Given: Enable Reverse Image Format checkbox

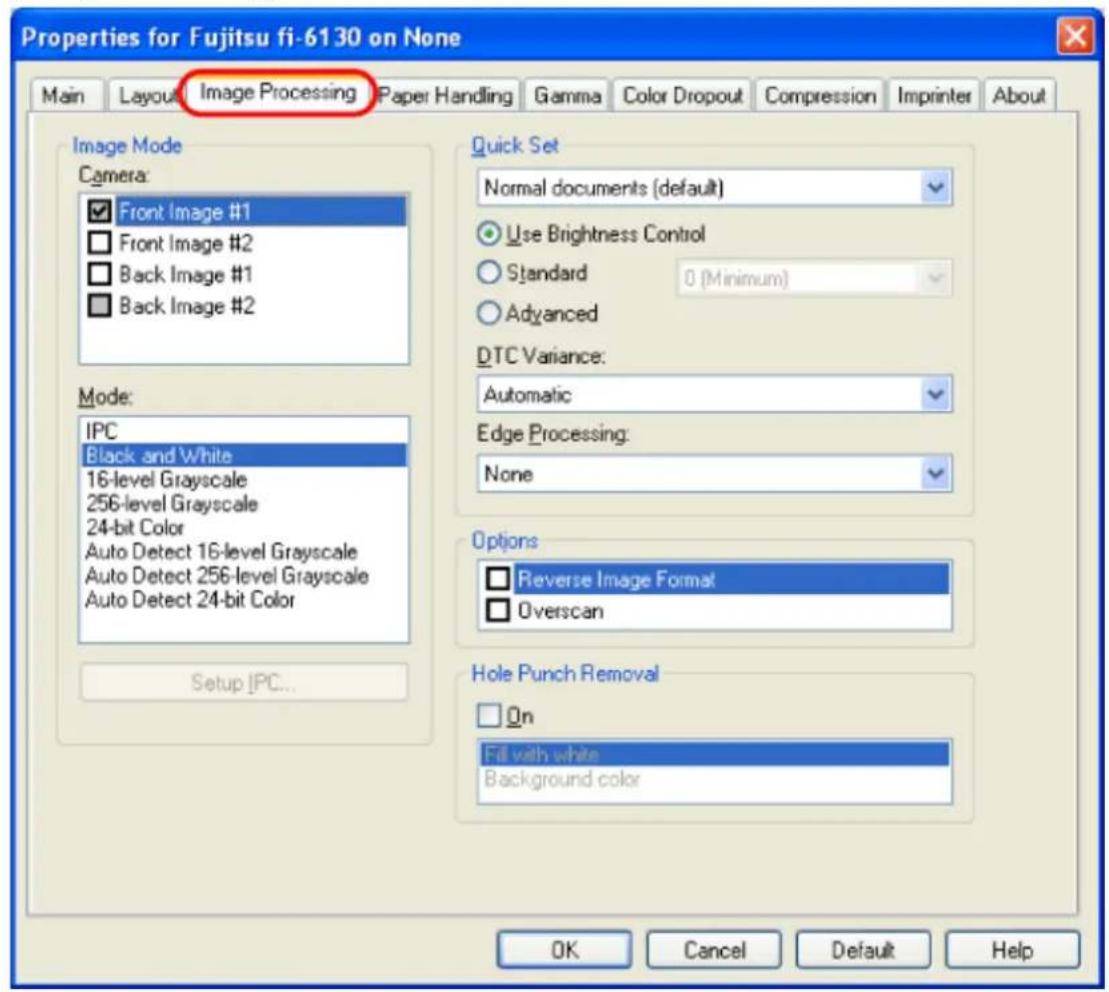Looking at the screenshot, I should click(498, 579).
